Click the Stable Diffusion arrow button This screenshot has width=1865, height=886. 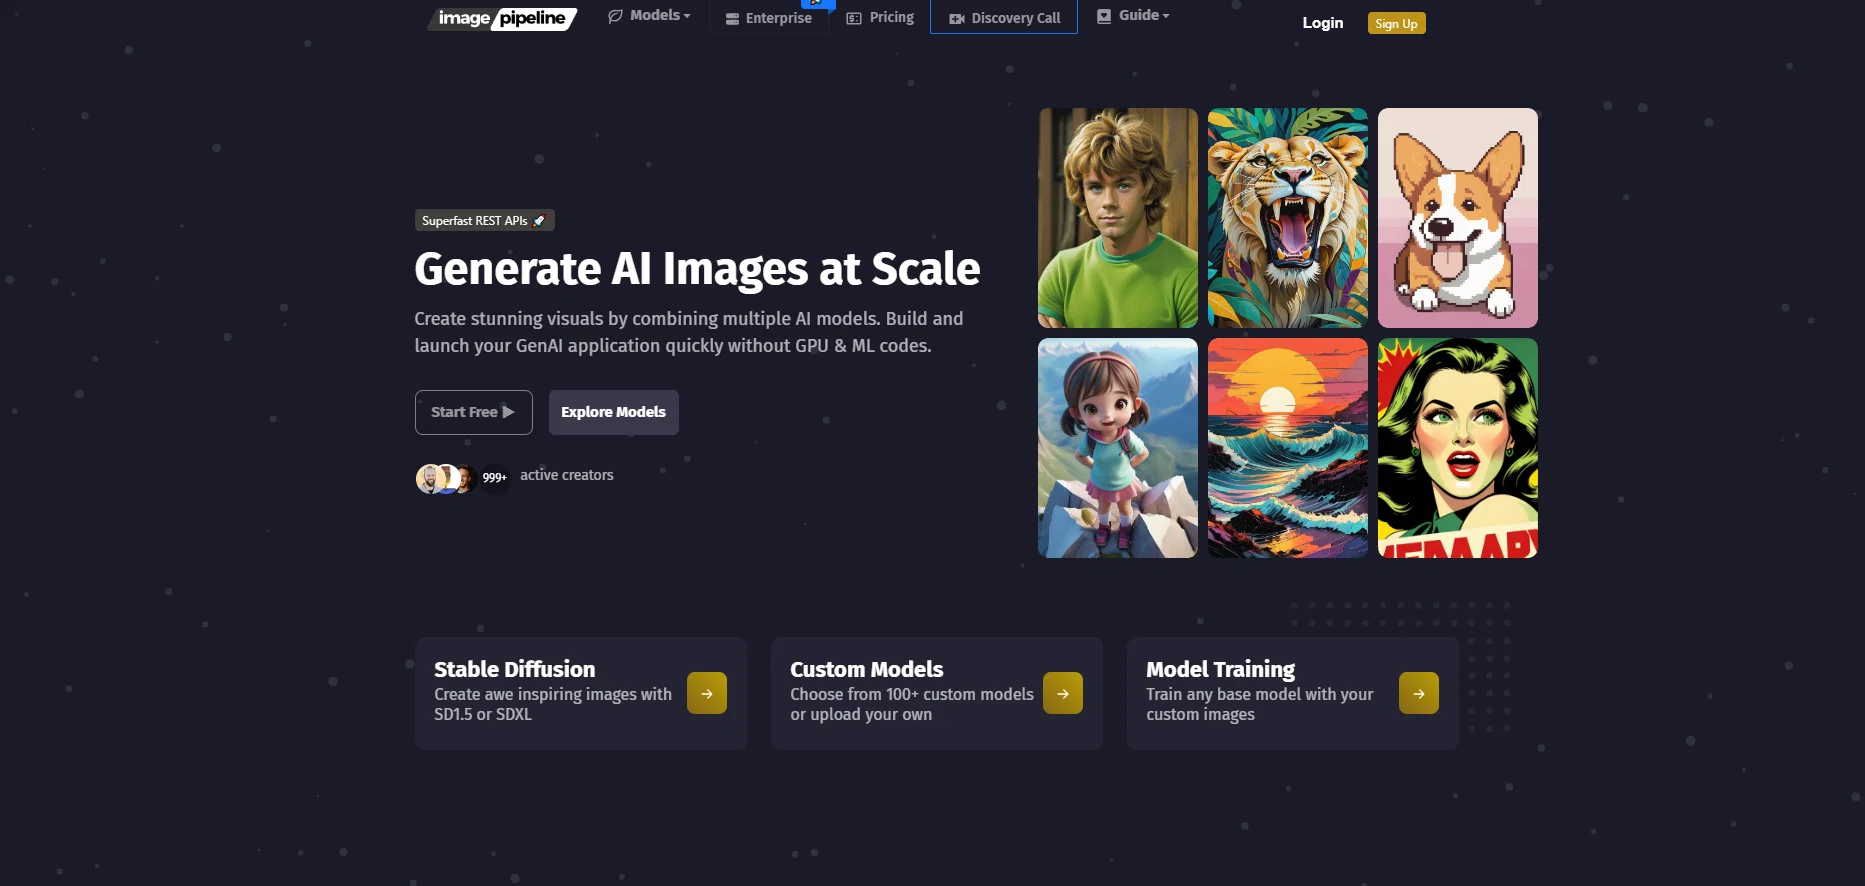[707, 693]
